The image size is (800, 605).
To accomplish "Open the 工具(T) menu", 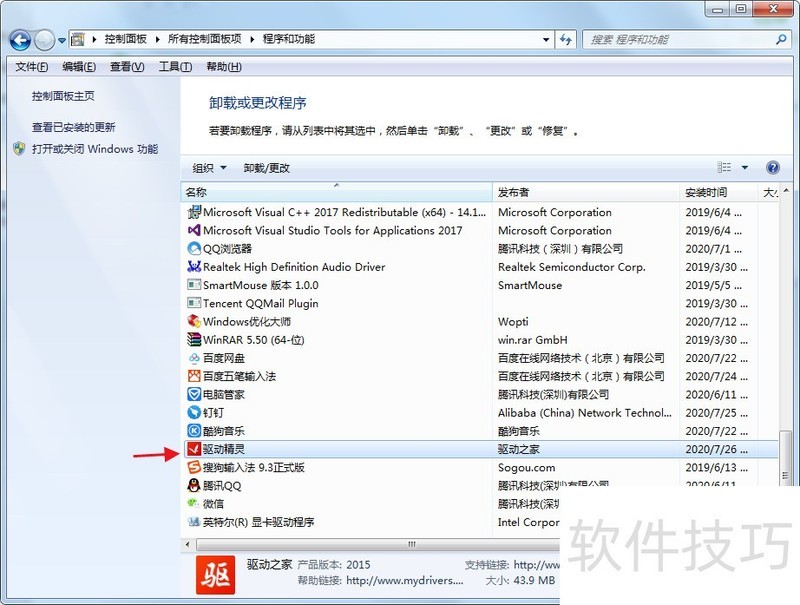I will pos(176,67).
